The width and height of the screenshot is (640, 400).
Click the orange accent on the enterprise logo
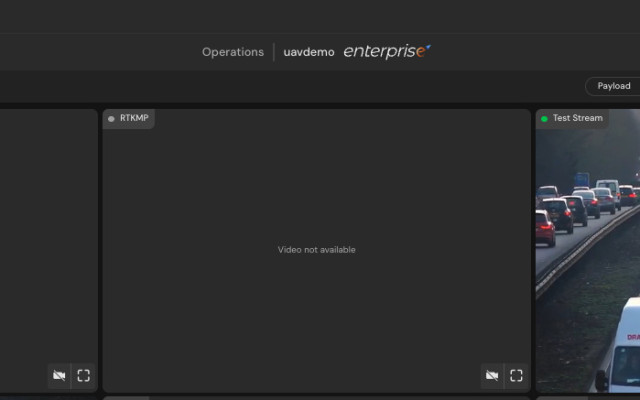click(420, 52)
